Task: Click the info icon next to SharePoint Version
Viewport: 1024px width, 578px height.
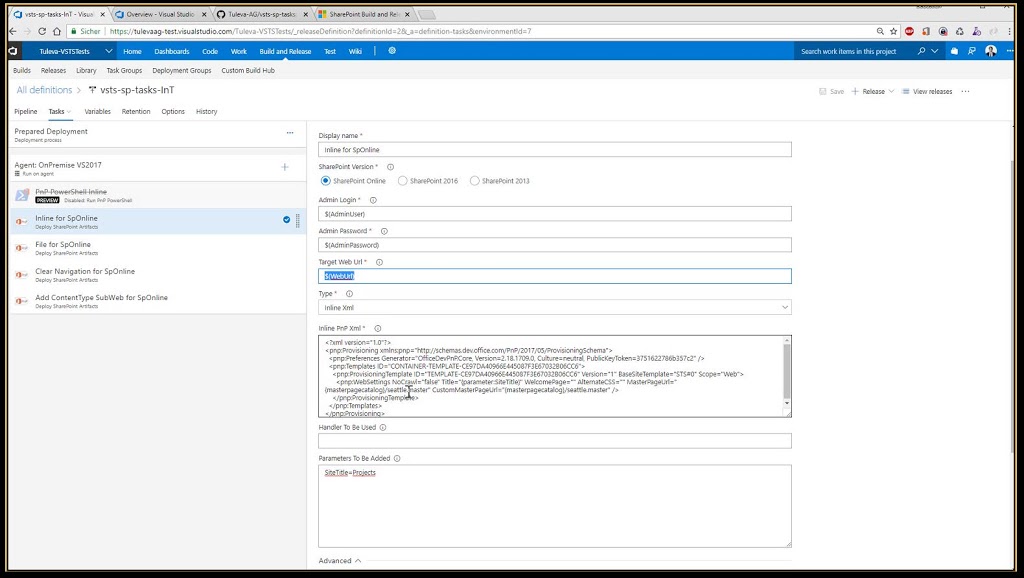Action: pos(391,167)
